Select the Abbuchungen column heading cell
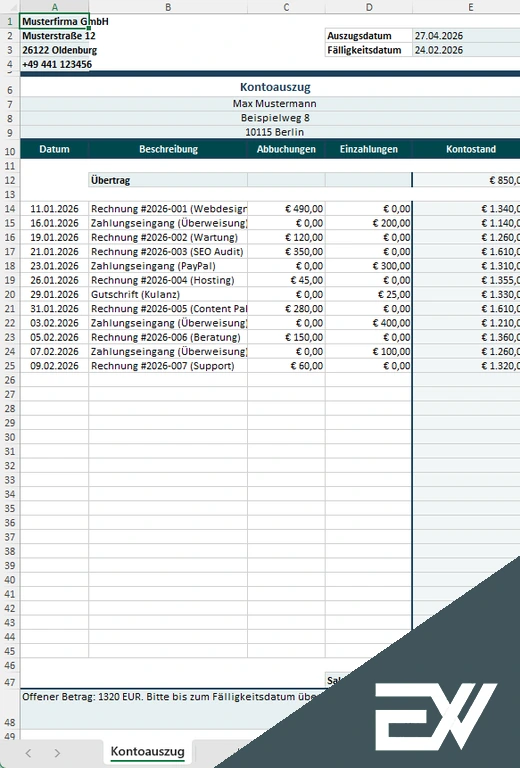 pos(286,149)
